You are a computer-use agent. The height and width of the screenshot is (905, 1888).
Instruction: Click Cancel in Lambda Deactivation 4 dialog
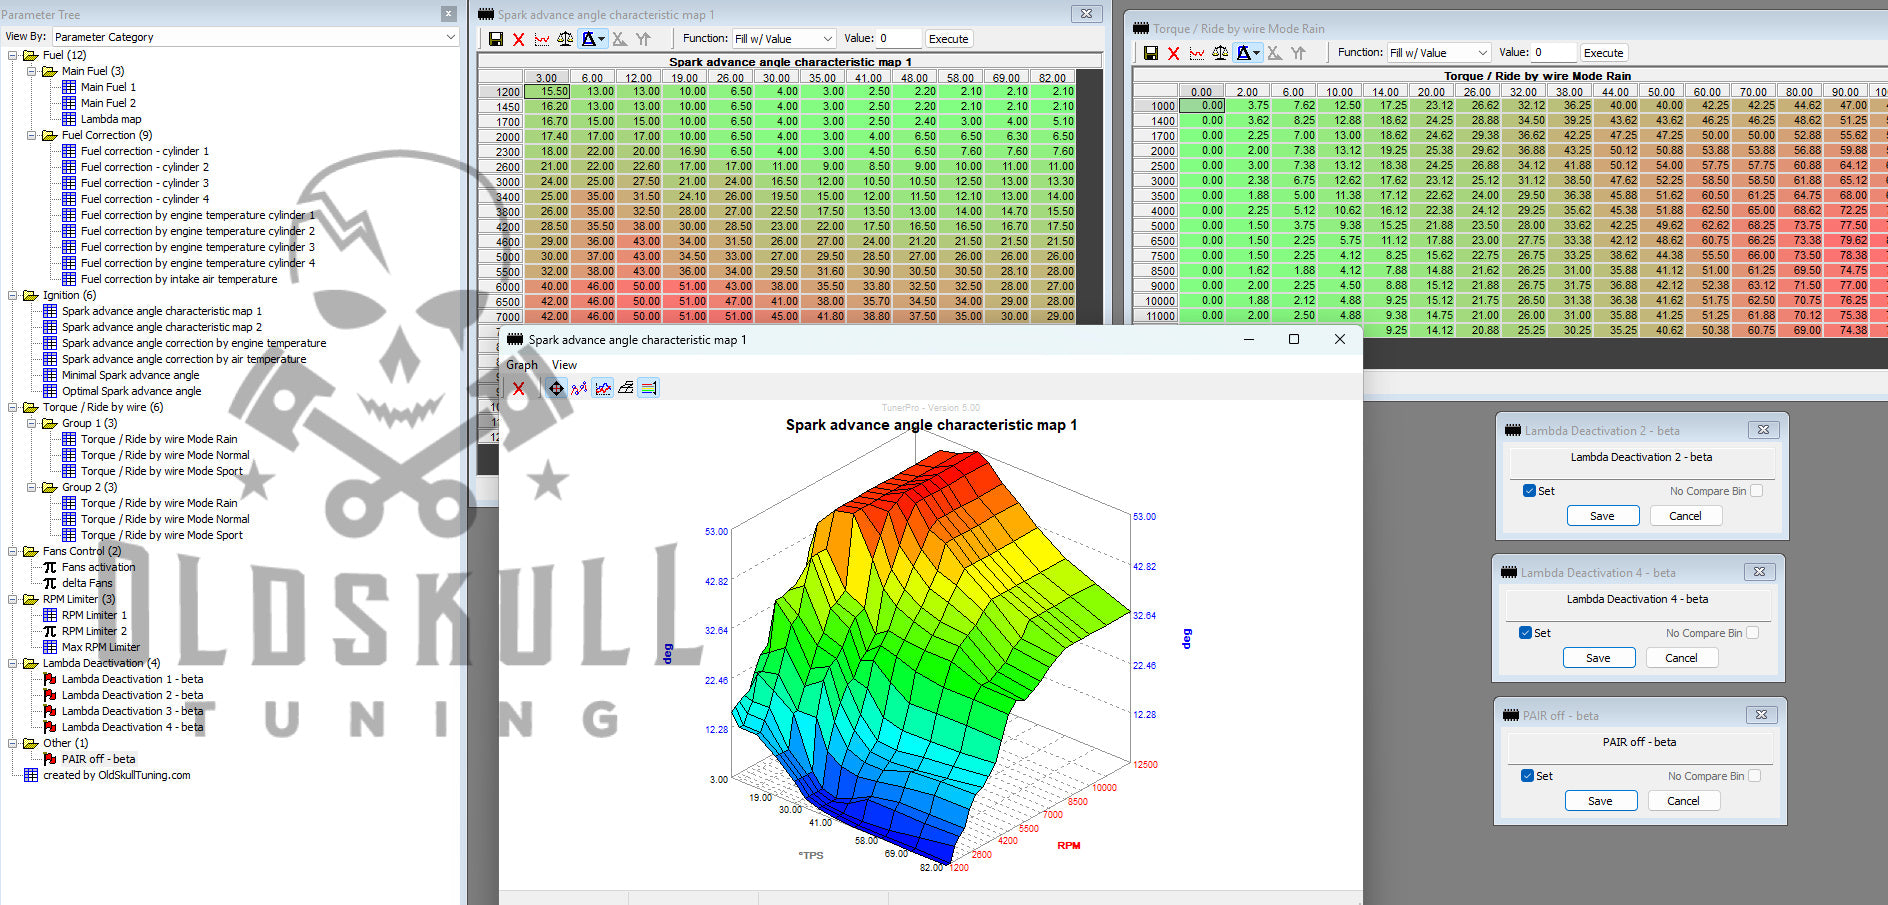coord(1681,658)
